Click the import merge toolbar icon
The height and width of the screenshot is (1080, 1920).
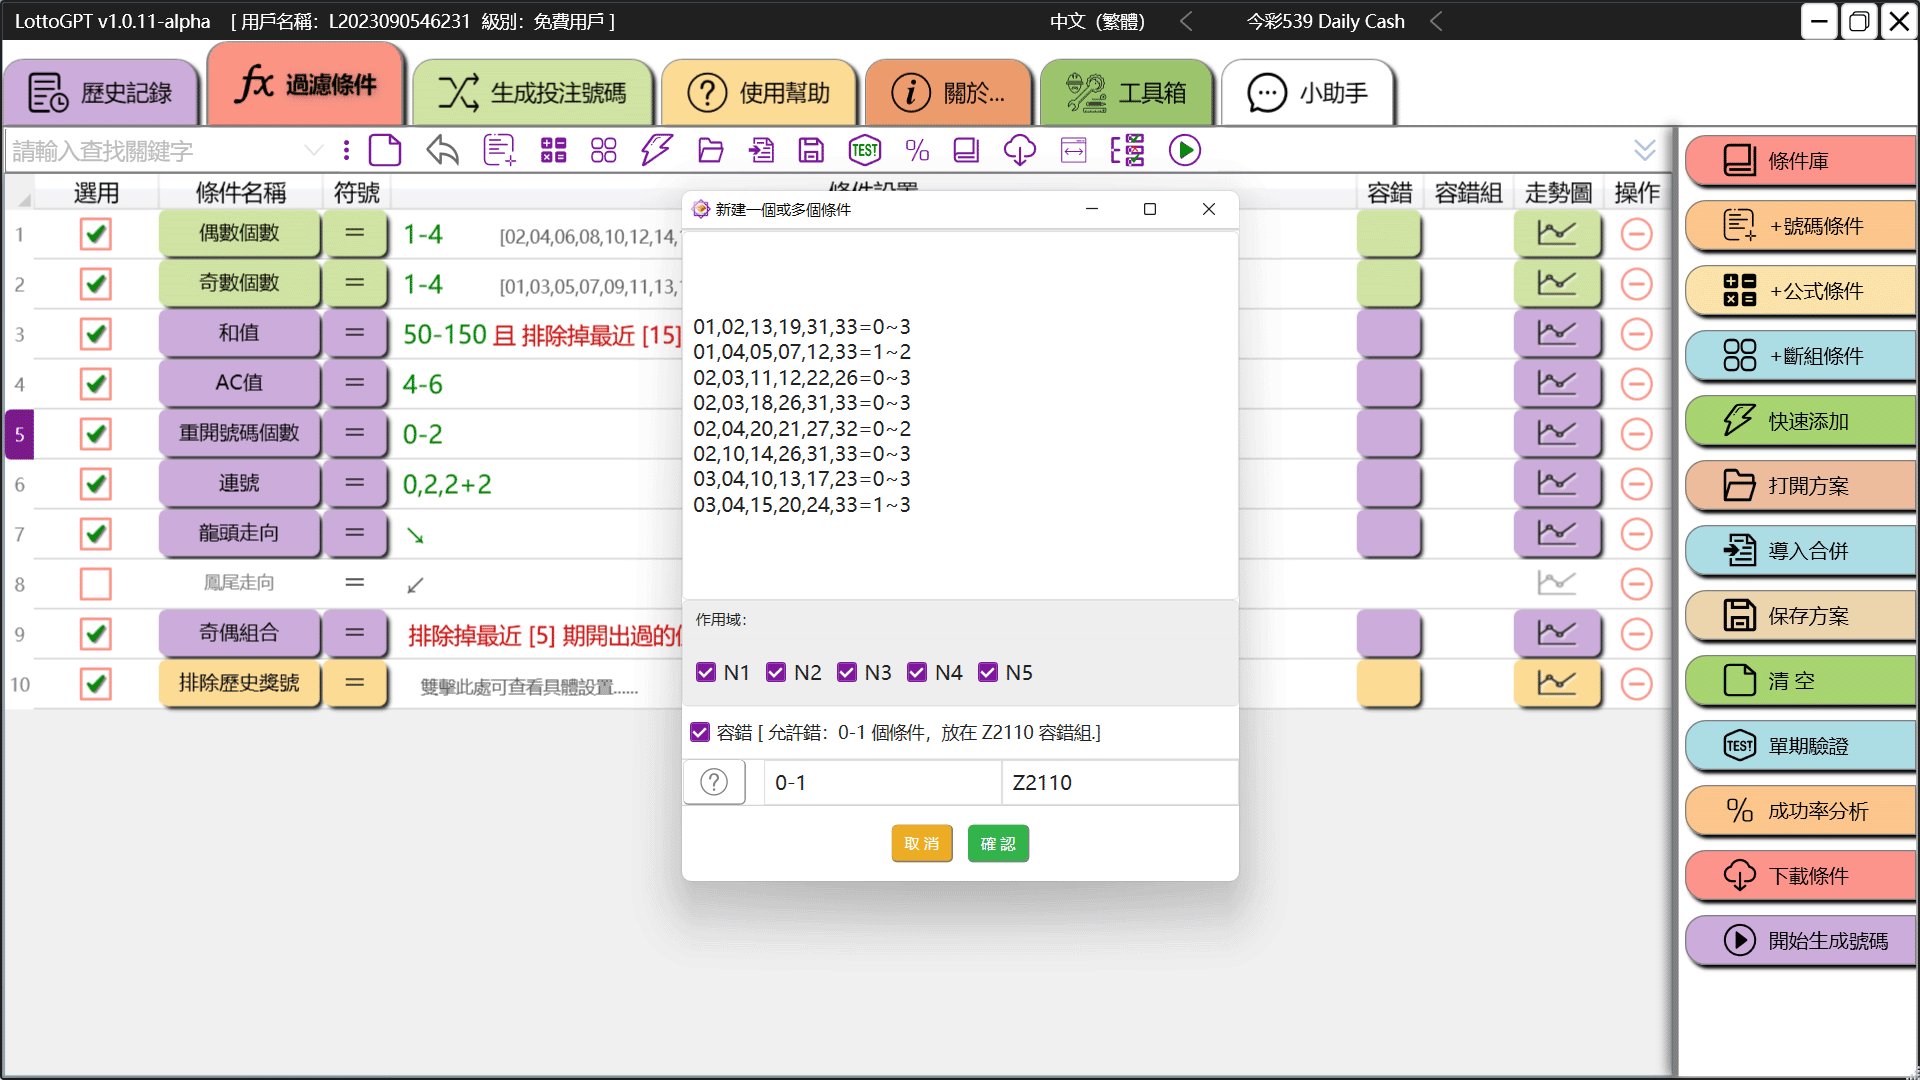tap(761, 150)
